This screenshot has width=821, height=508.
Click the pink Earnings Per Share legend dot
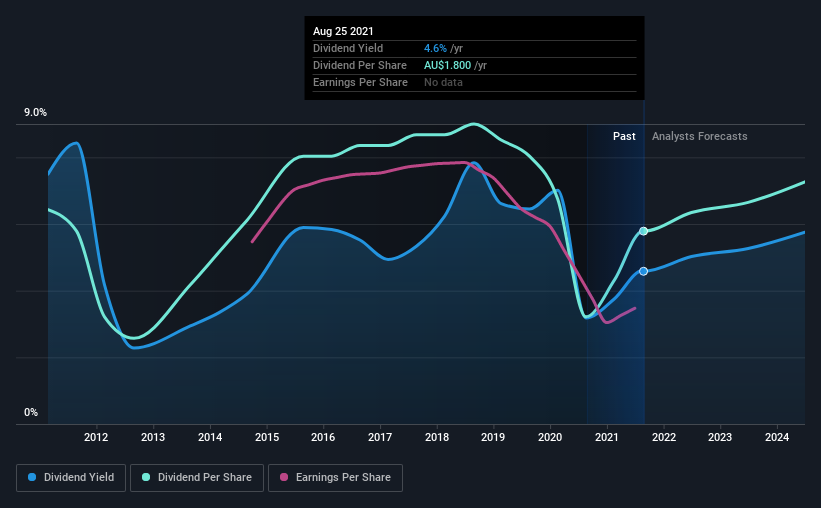(x=284, y=477)
